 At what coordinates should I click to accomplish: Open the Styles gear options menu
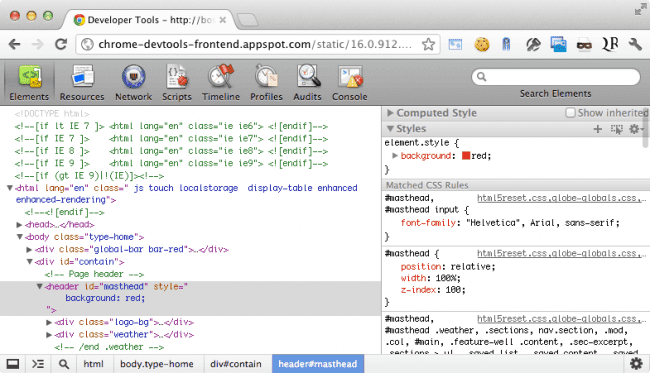tap(636, 129)
